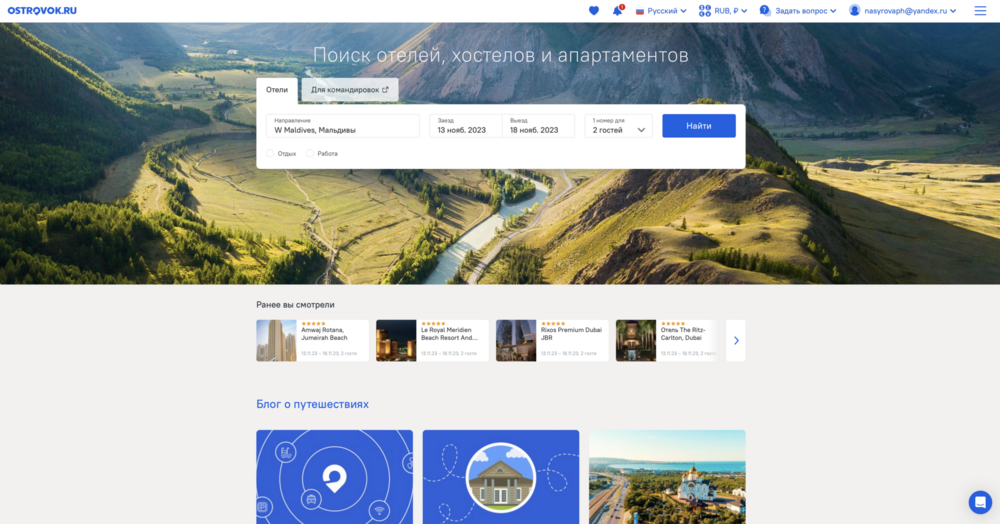Click the OSTROVOK.RU logo
The height and width of the screenshot is (524, 1000).
point(42,11)
